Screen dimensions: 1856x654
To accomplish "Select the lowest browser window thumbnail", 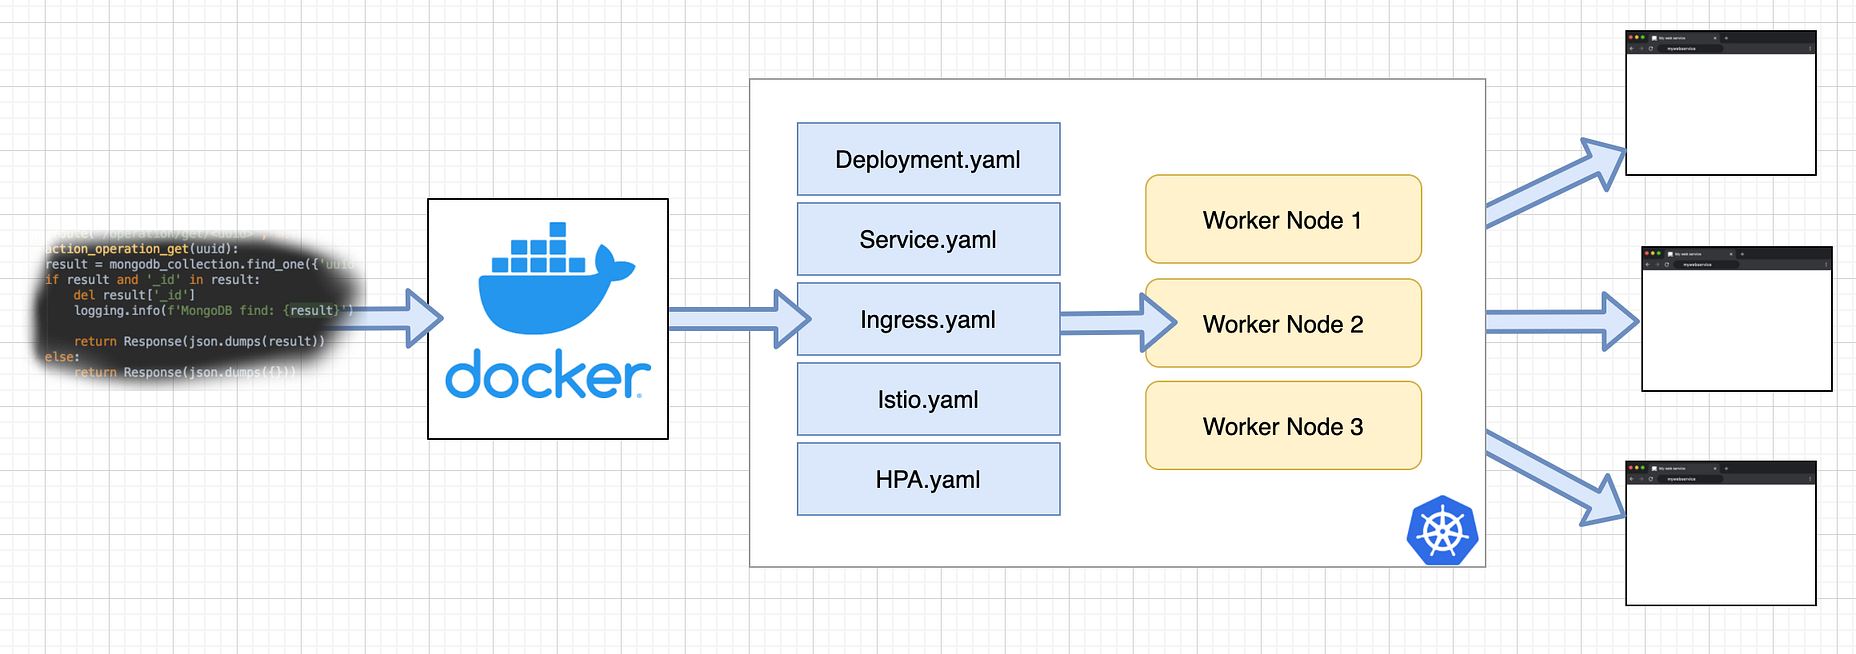I will coord(1721,533).
